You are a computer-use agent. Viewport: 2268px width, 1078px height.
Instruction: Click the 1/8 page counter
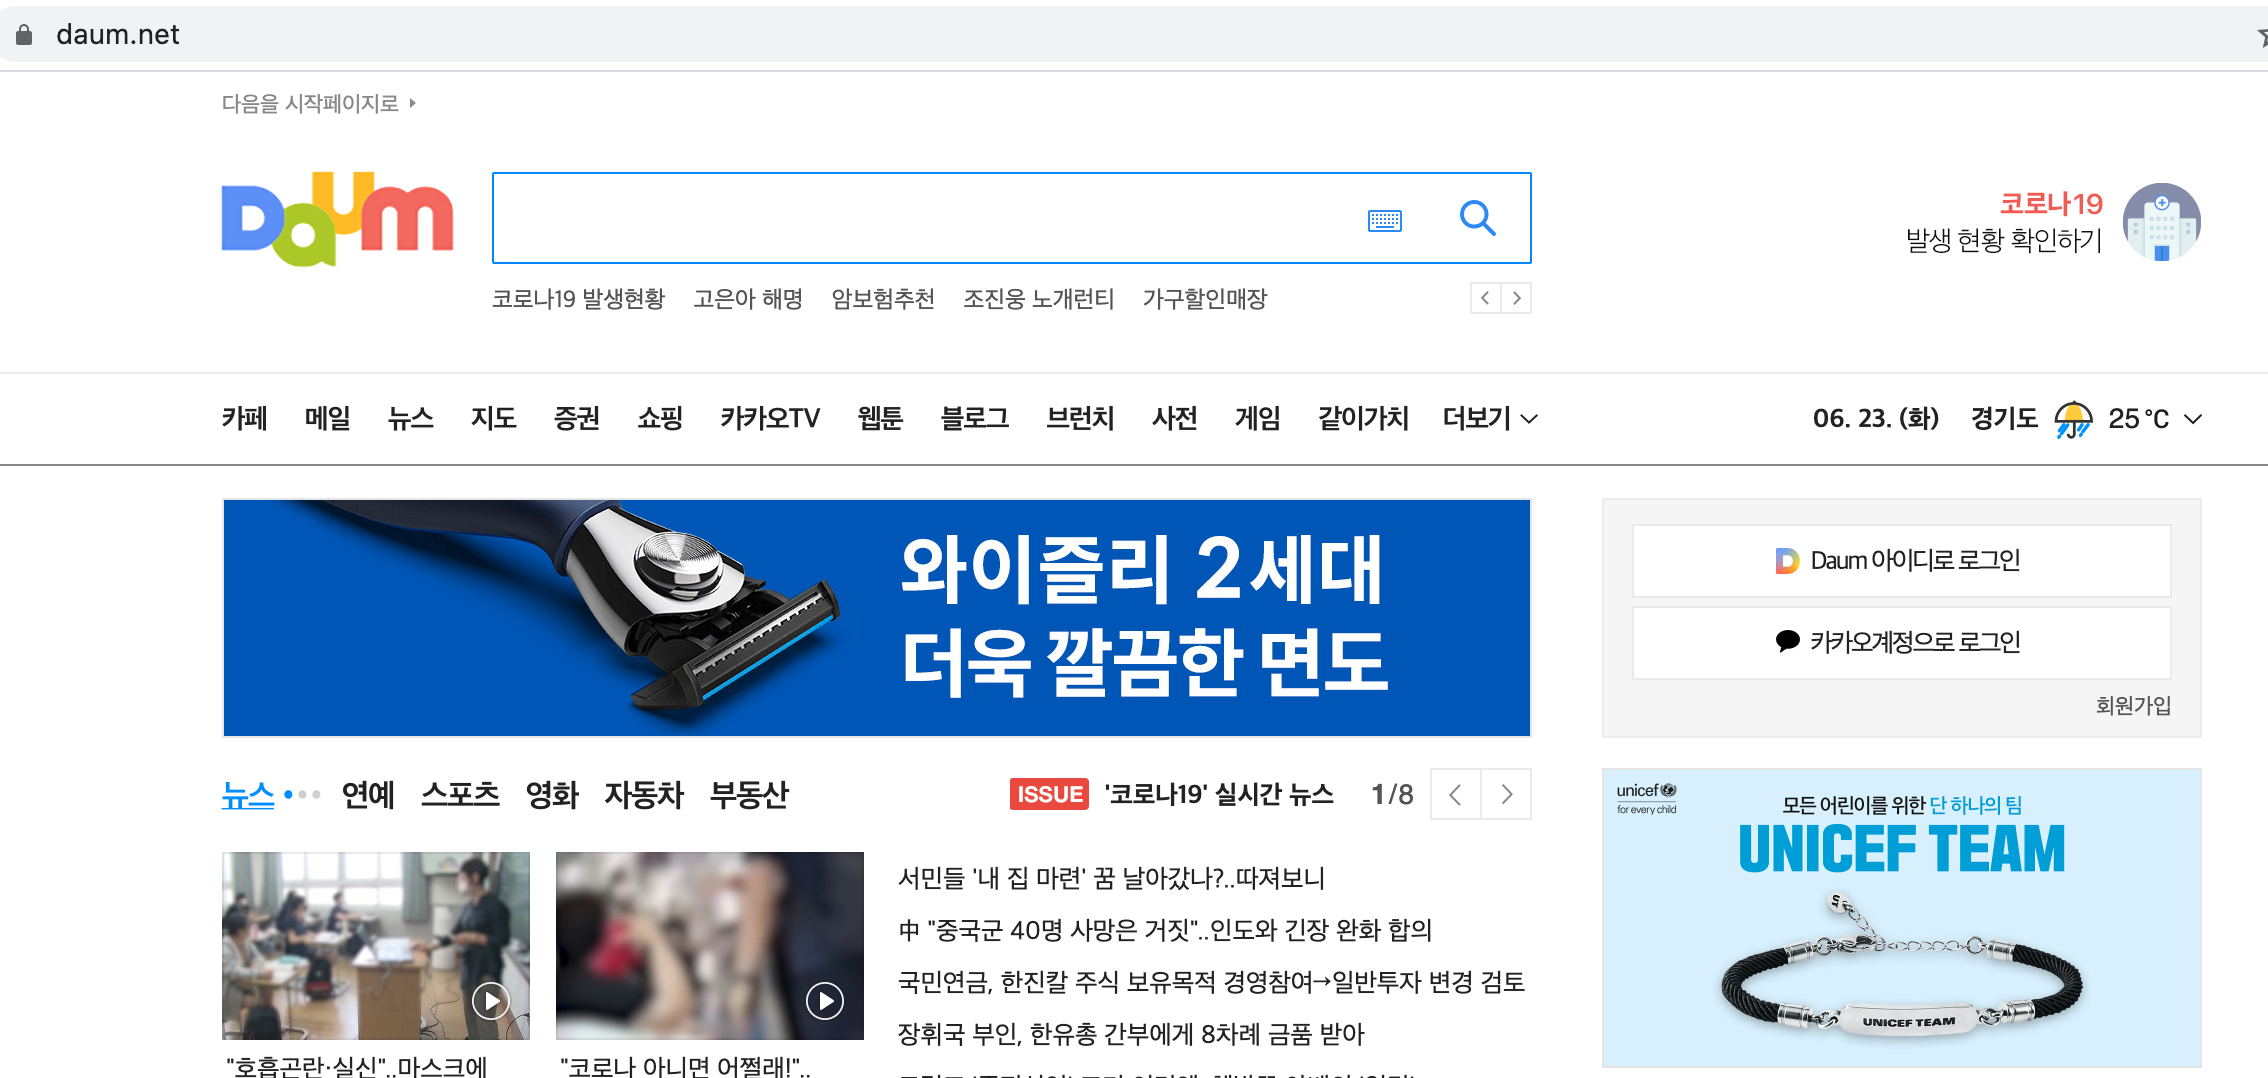pyautogui.click(x=1392, y=794)
